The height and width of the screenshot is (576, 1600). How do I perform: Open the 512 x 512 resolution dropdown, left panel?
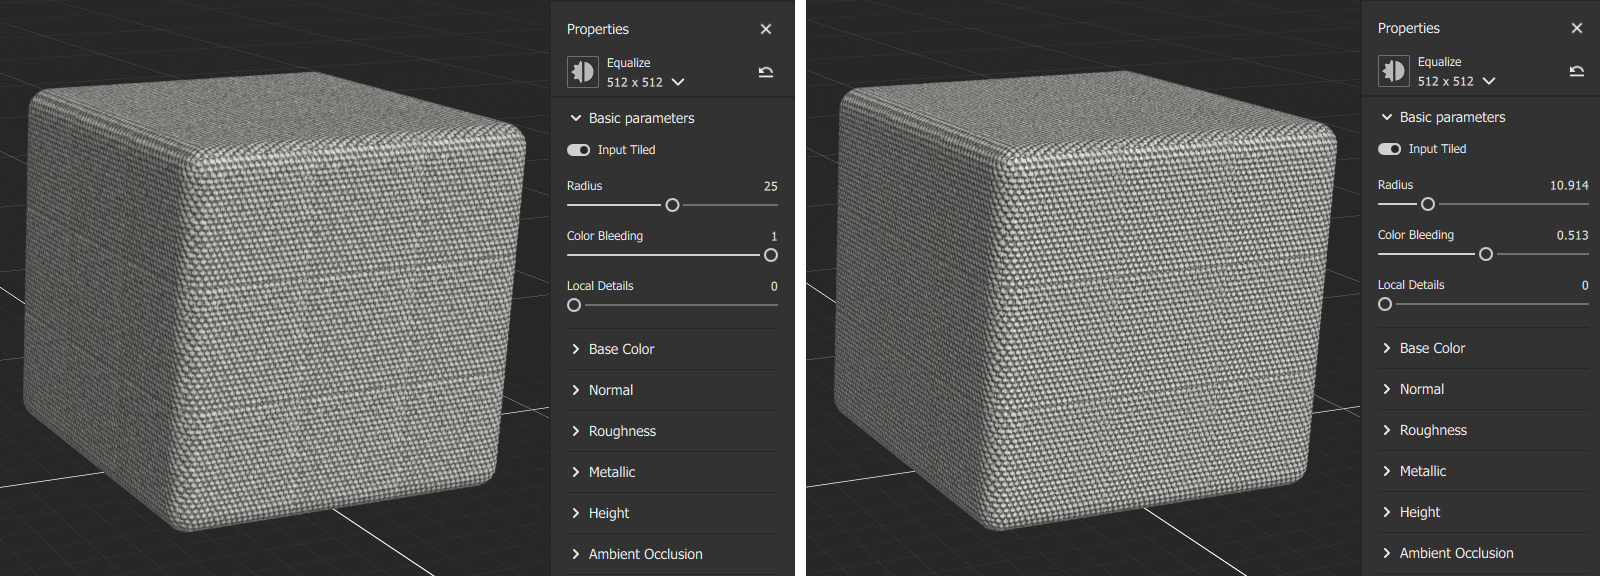pos(678,82)
